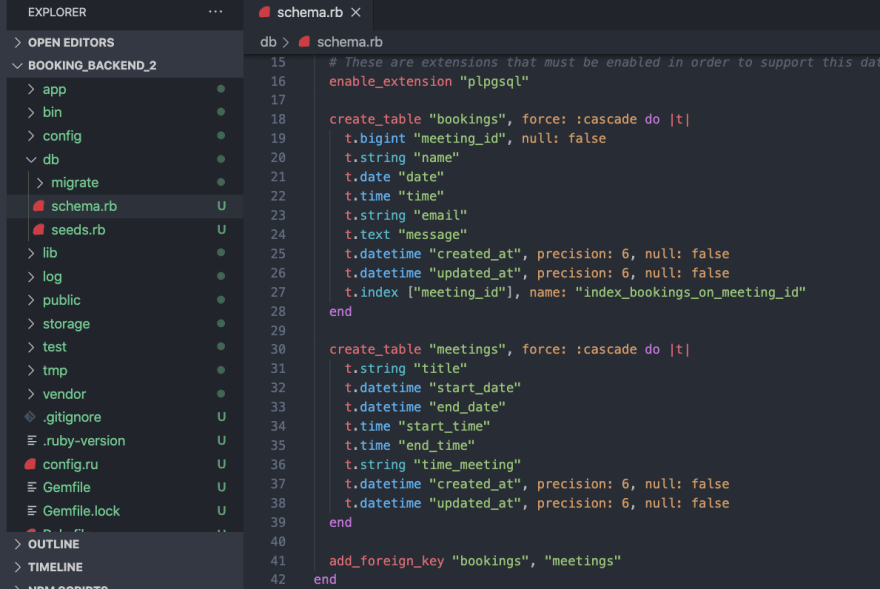Click the t.string "time_meeting" line
The height and width of the screenshot is (589, 880).
click(433, 465)
